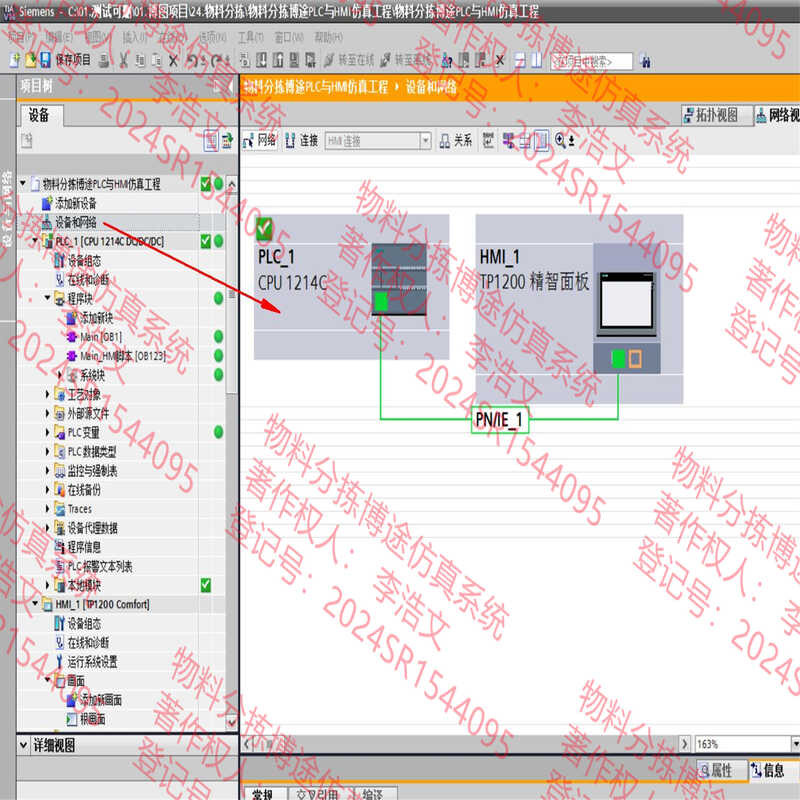Click the HMI_1 TP1200 panel device image
800x800 pixels.
(627, 305)
